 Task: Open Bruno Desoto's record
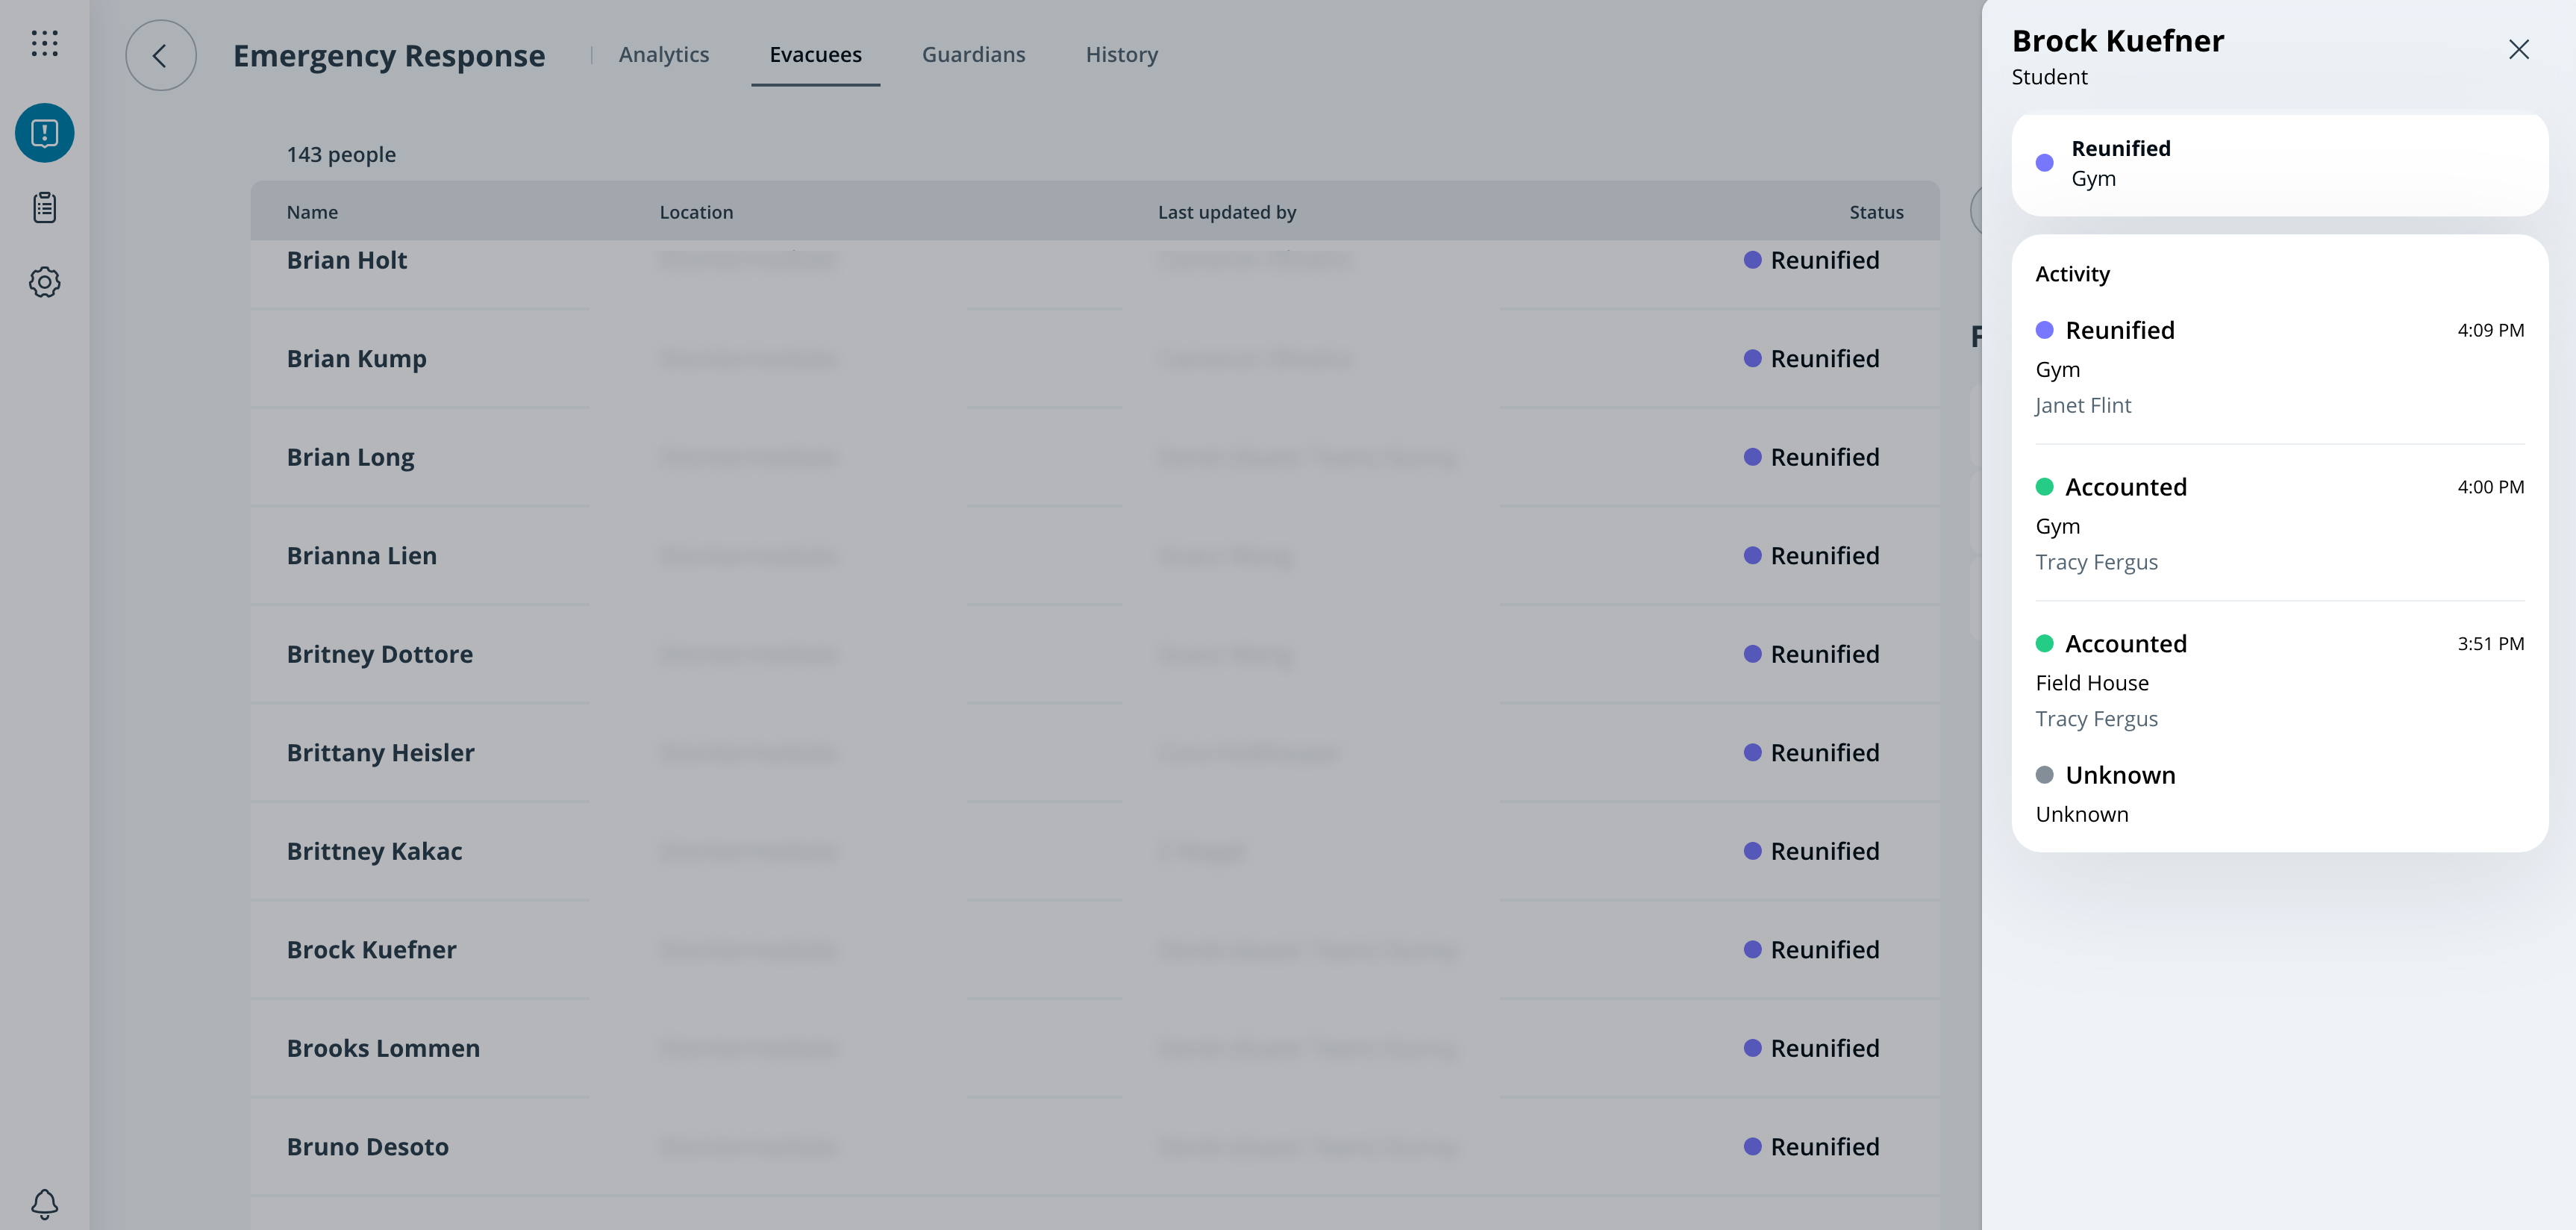pyautogui.click(x=367, y=1147)
